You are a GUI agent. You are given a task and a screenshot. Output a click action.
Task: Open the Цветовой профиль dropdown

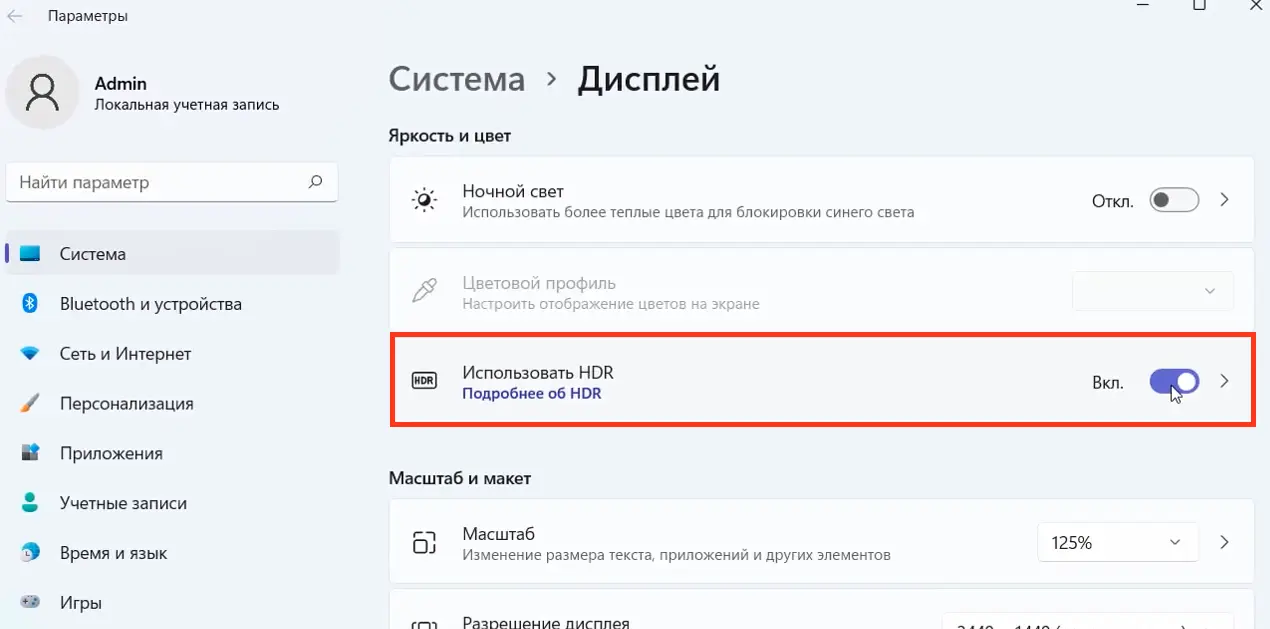1153,291
